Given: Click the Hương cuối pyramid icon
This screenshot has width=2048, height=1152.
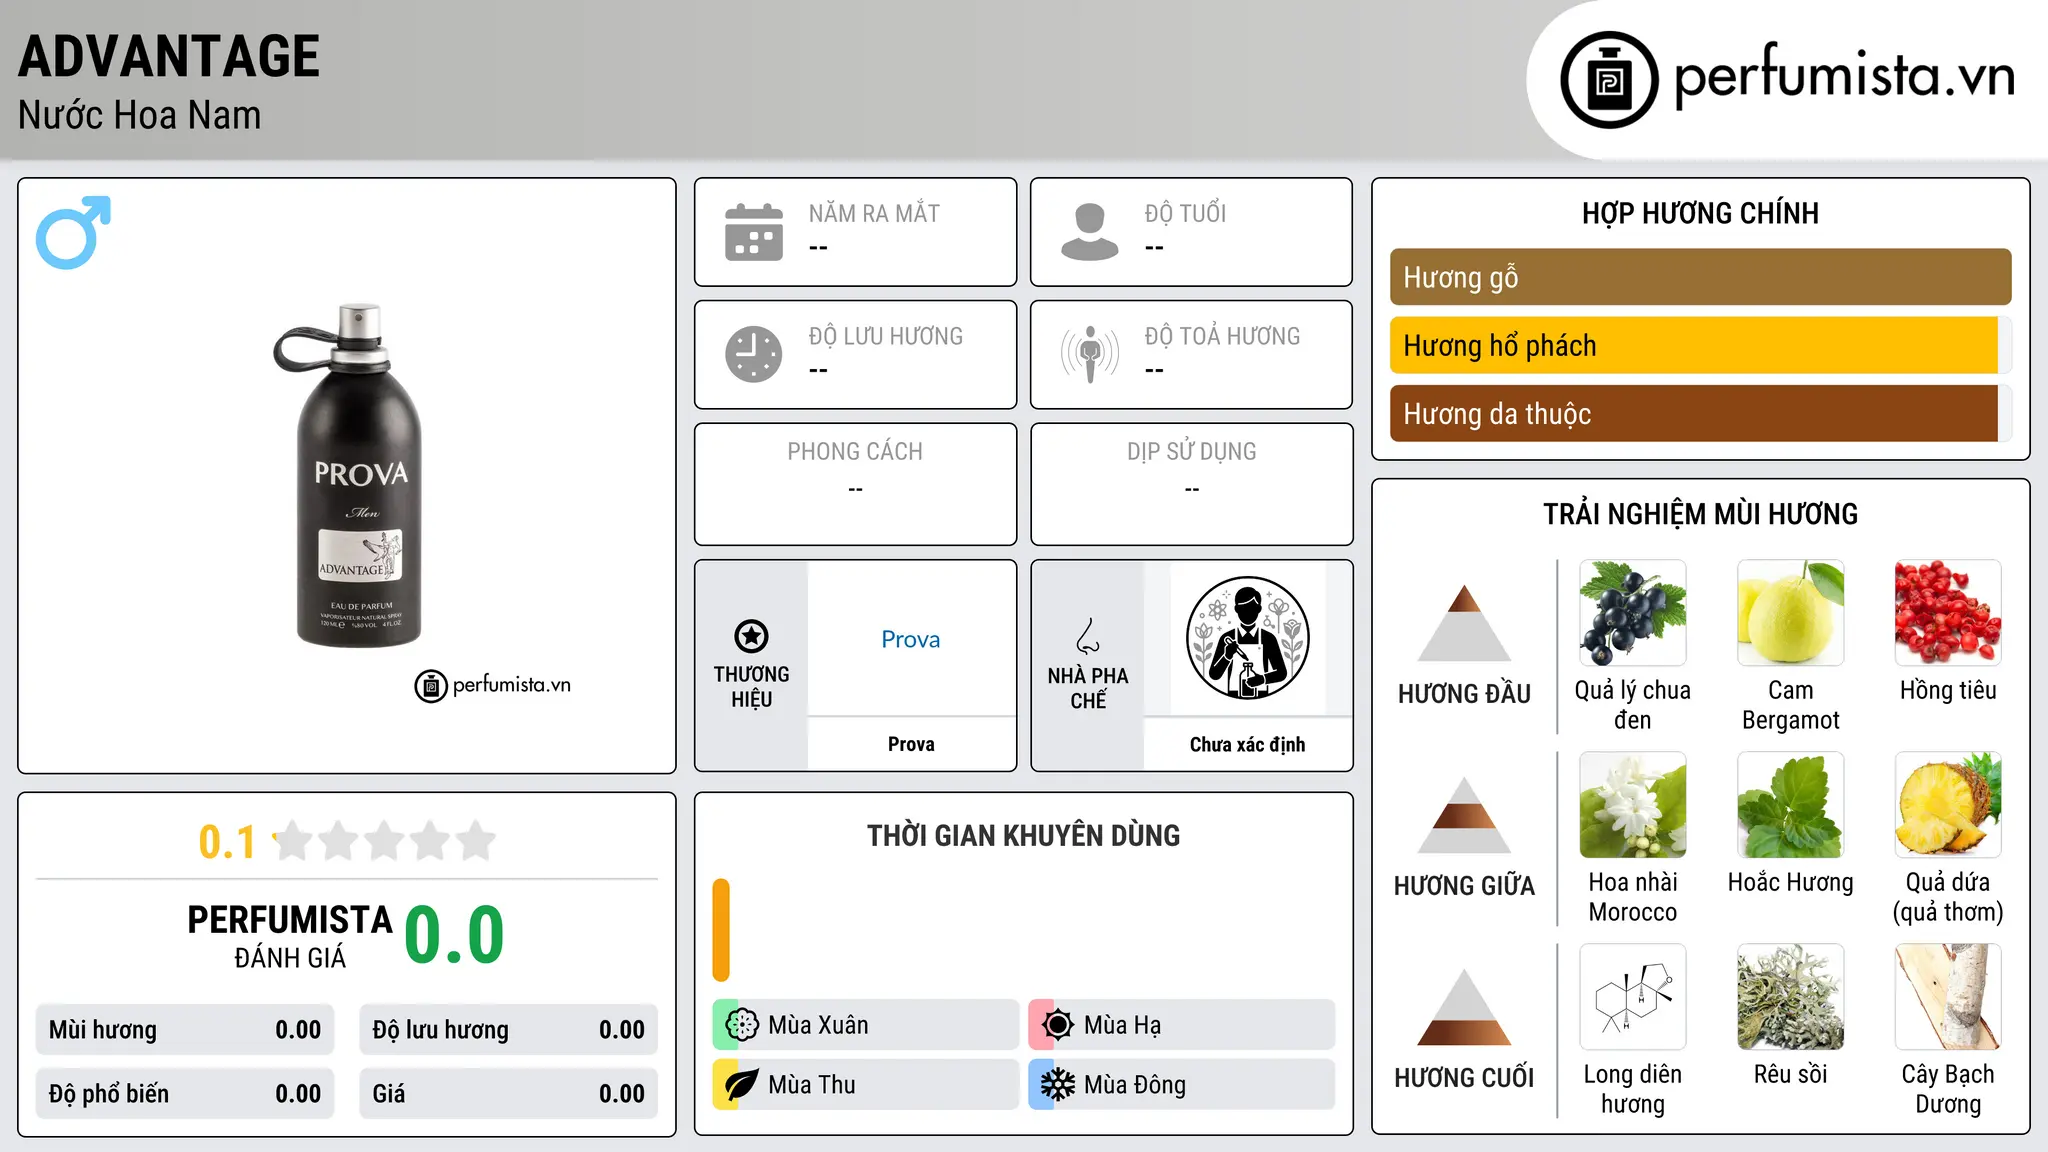Looking at the screenshot, I should pos(1465,1007).
